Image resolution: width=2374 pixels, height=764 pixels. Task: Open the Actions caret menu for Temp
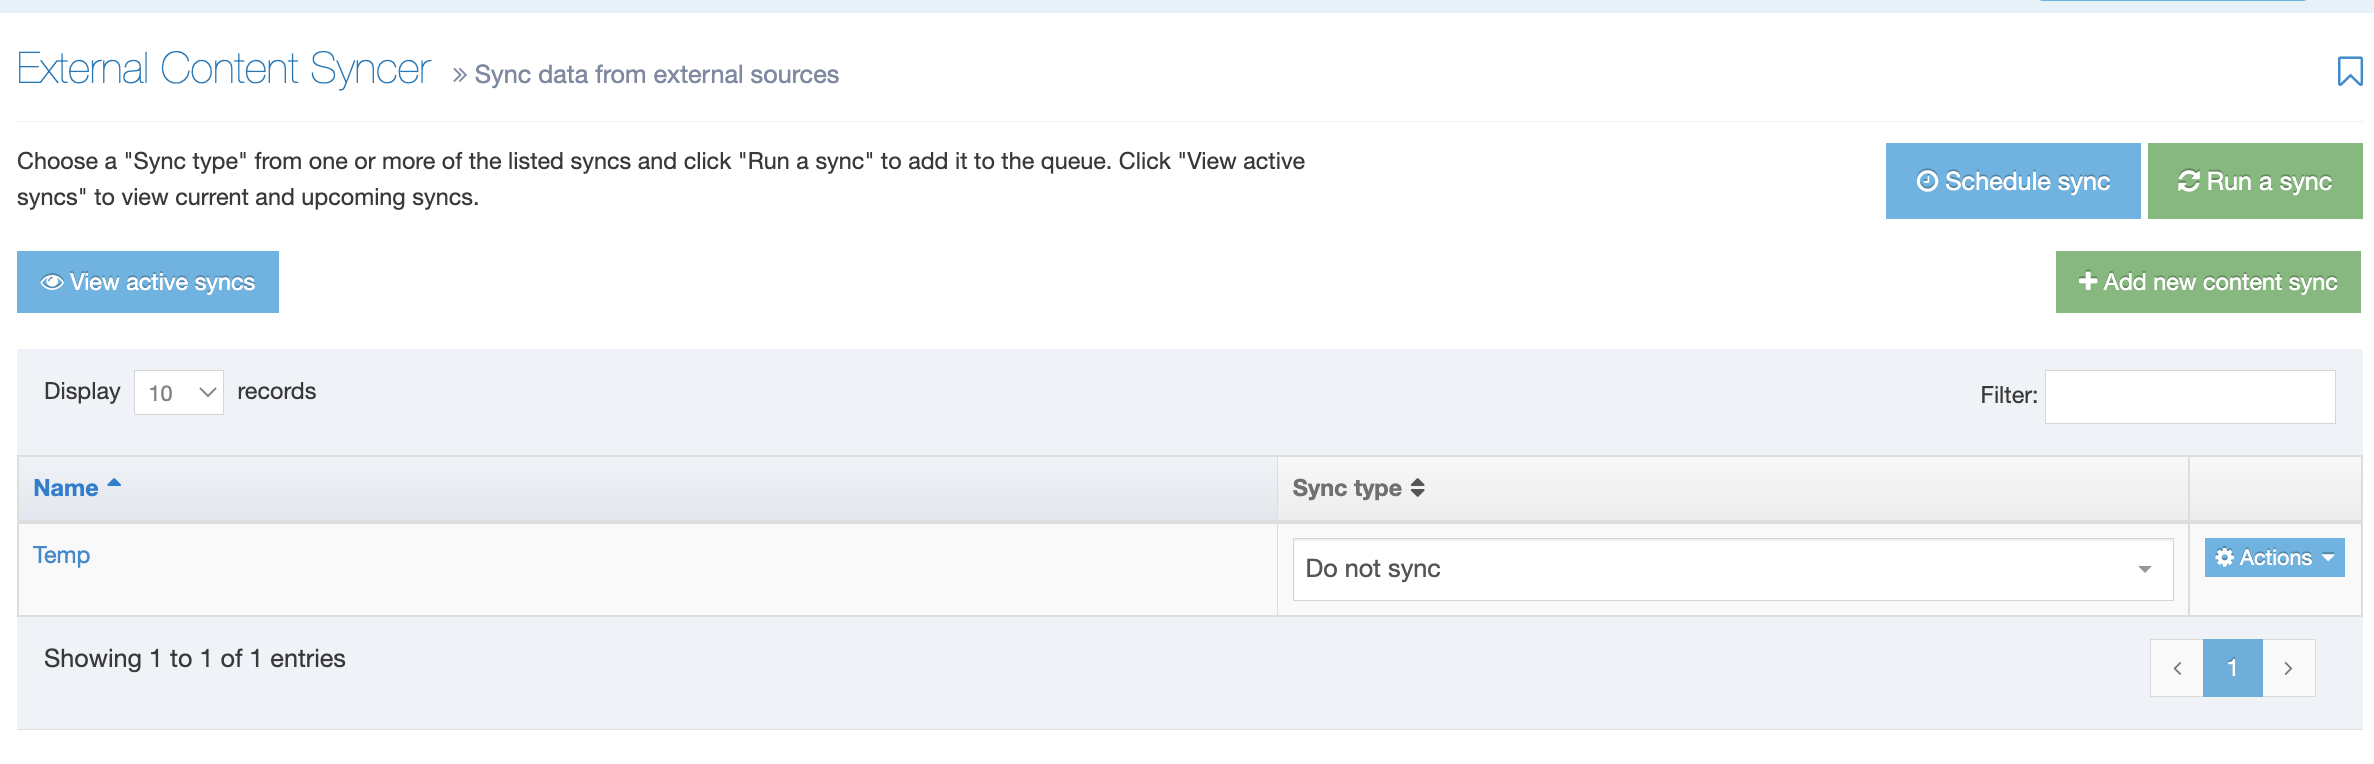click(2328, 557)
